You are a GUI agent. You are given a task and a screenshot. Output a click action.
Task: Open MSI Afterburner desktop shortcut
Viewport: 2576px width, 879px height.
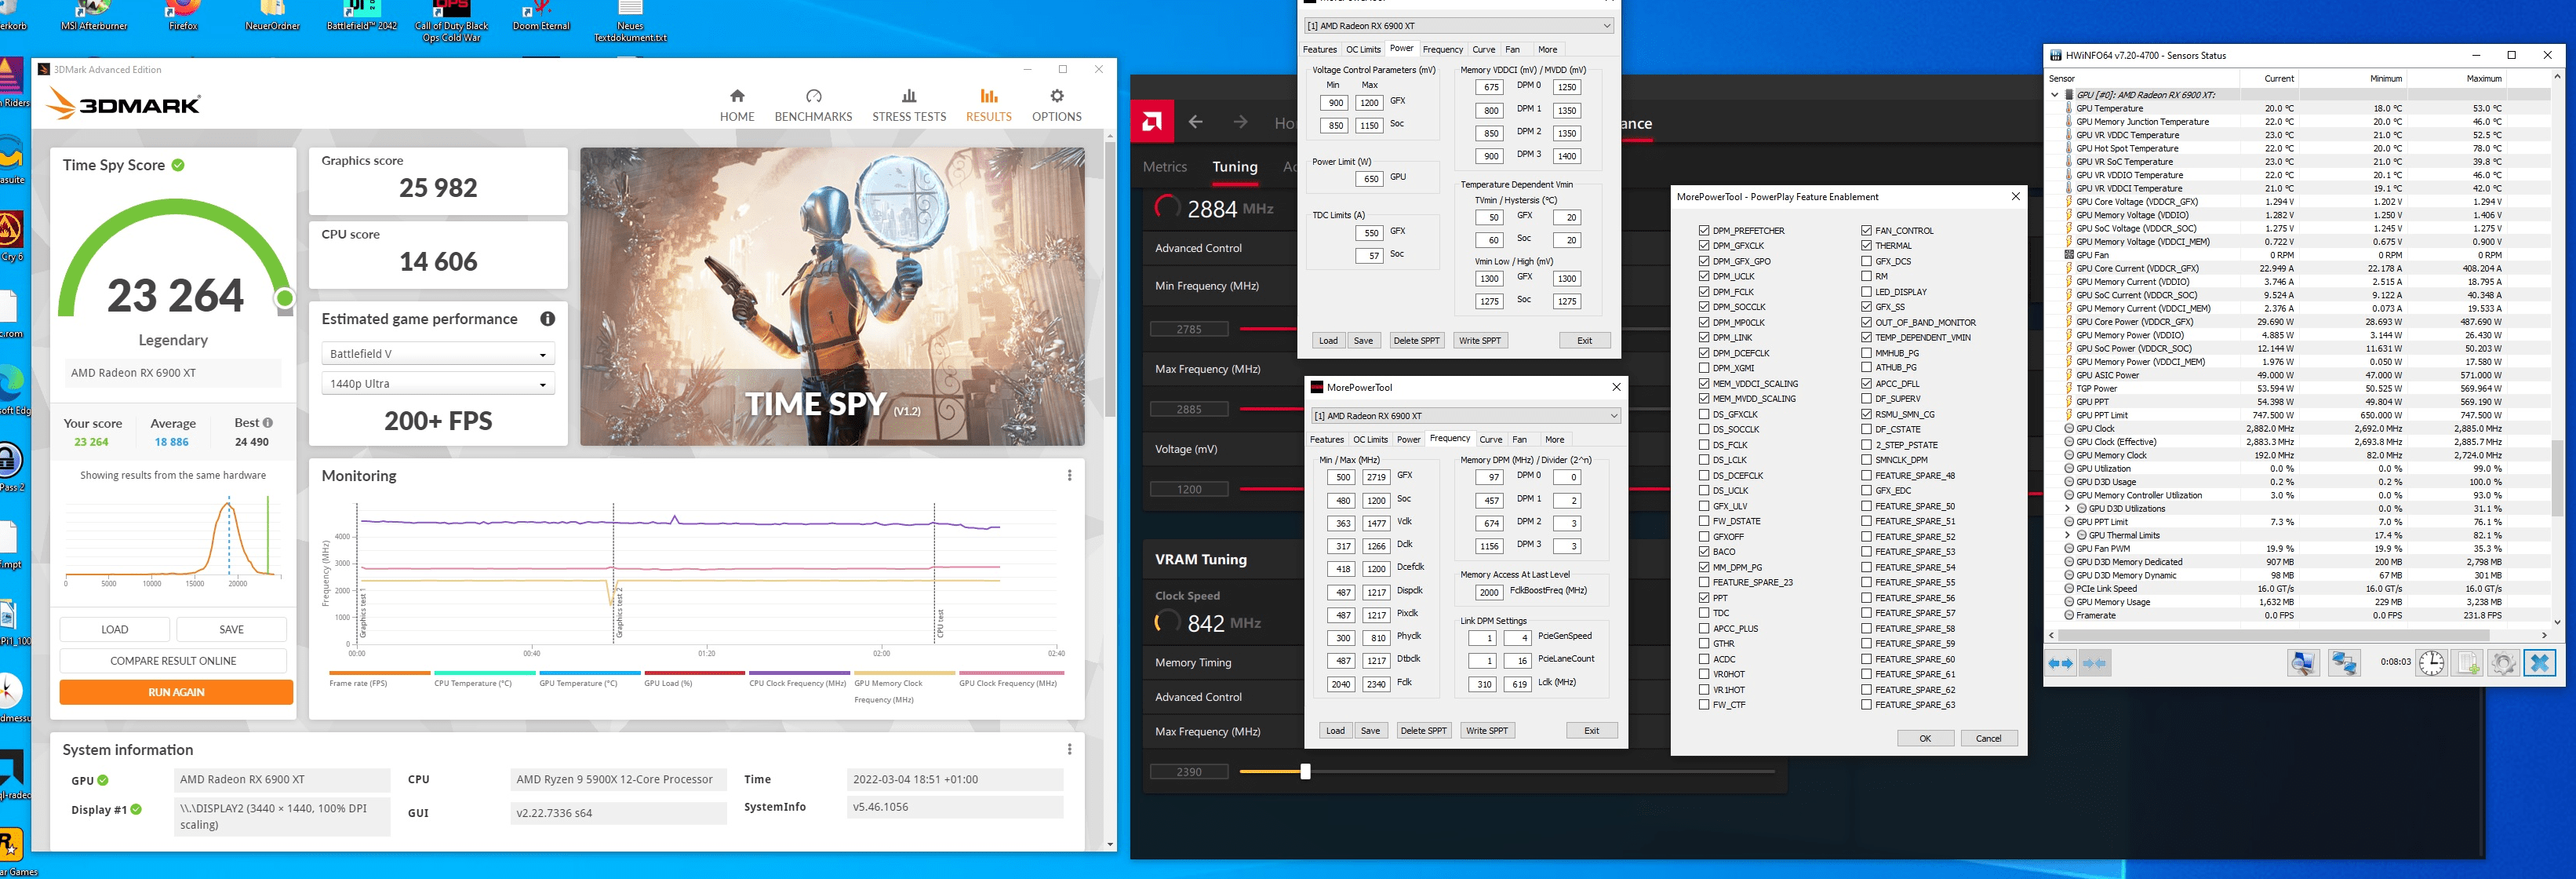(94, 16)
